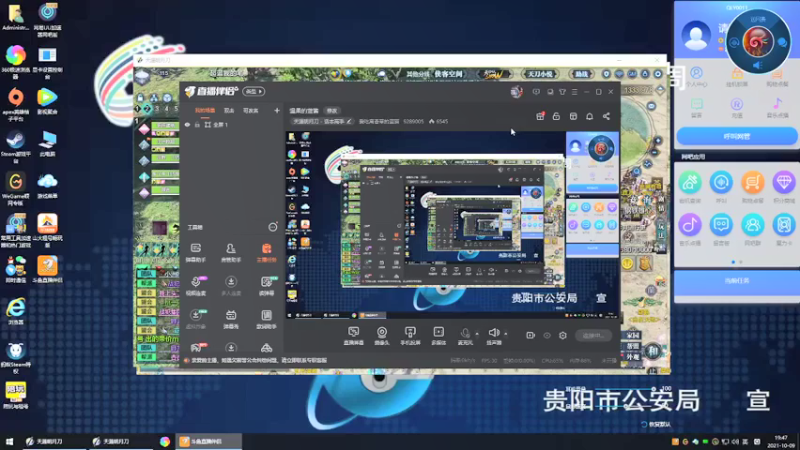The width and height of the screenshot is (800, 450).
Task: Open the danmaku show tool
Action: tap(231, 319)
